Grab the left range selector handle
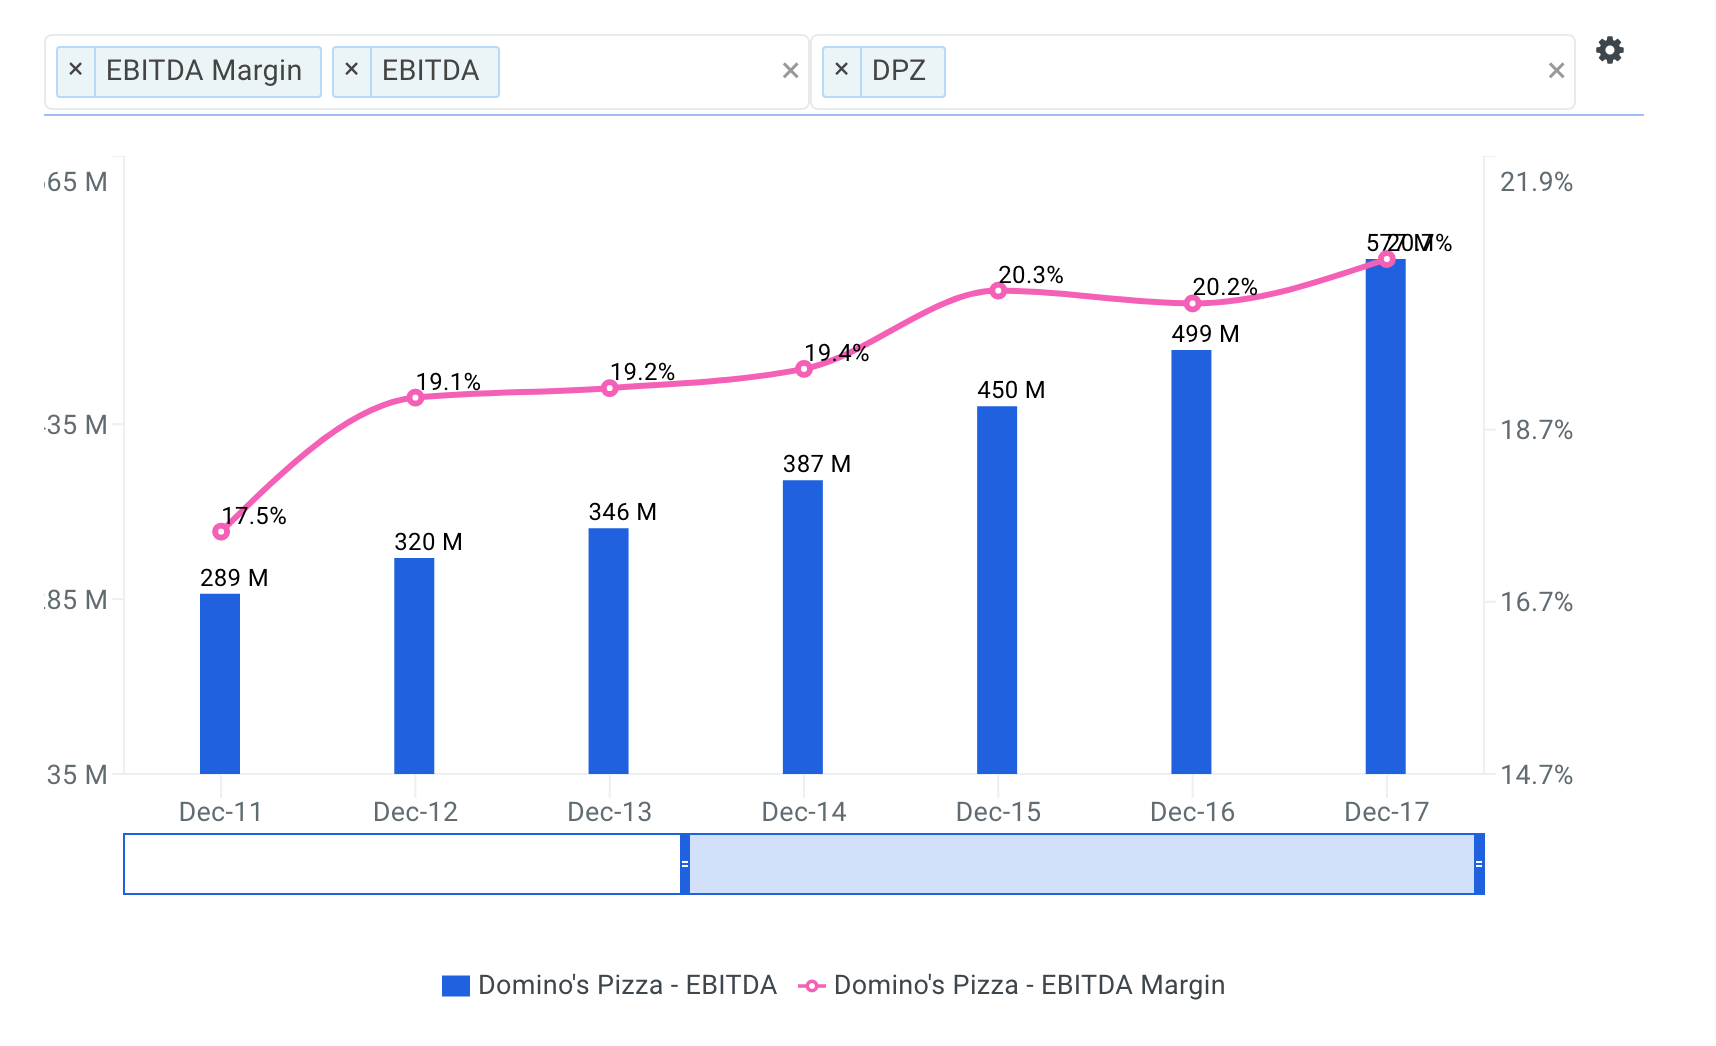1716x1046 pixels. pyautogui.click(x=685, y=864)
